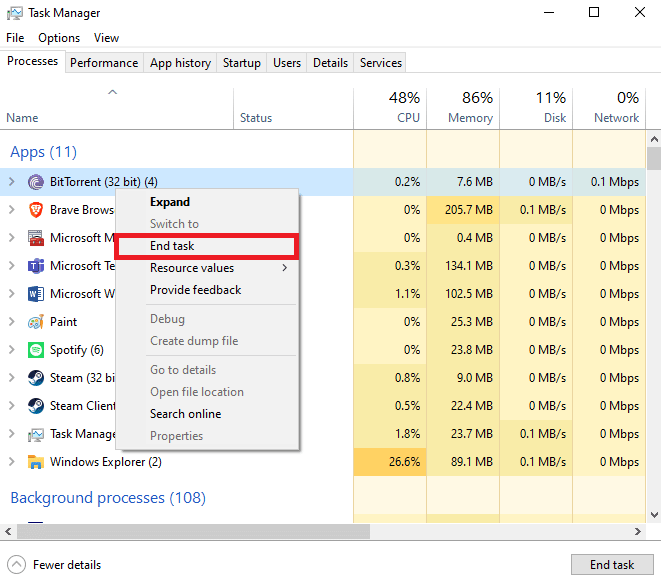Click the Task Manager title bar icon
The width and height of the screenshot is (661, 587).
point(15,13)
